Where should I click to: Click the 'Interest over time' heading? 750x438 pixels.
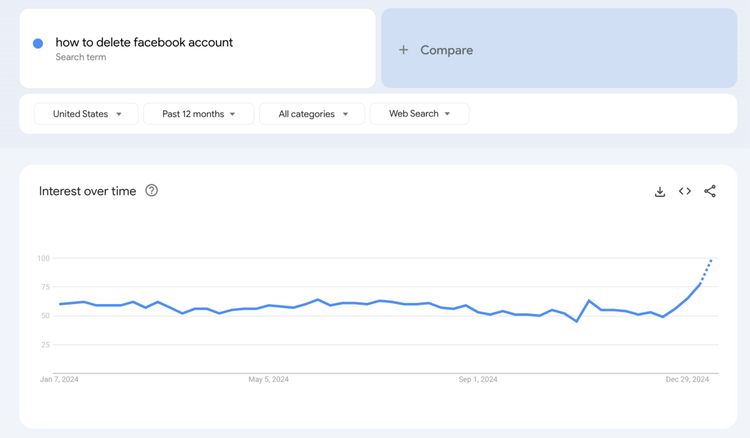tap(87, 191)
